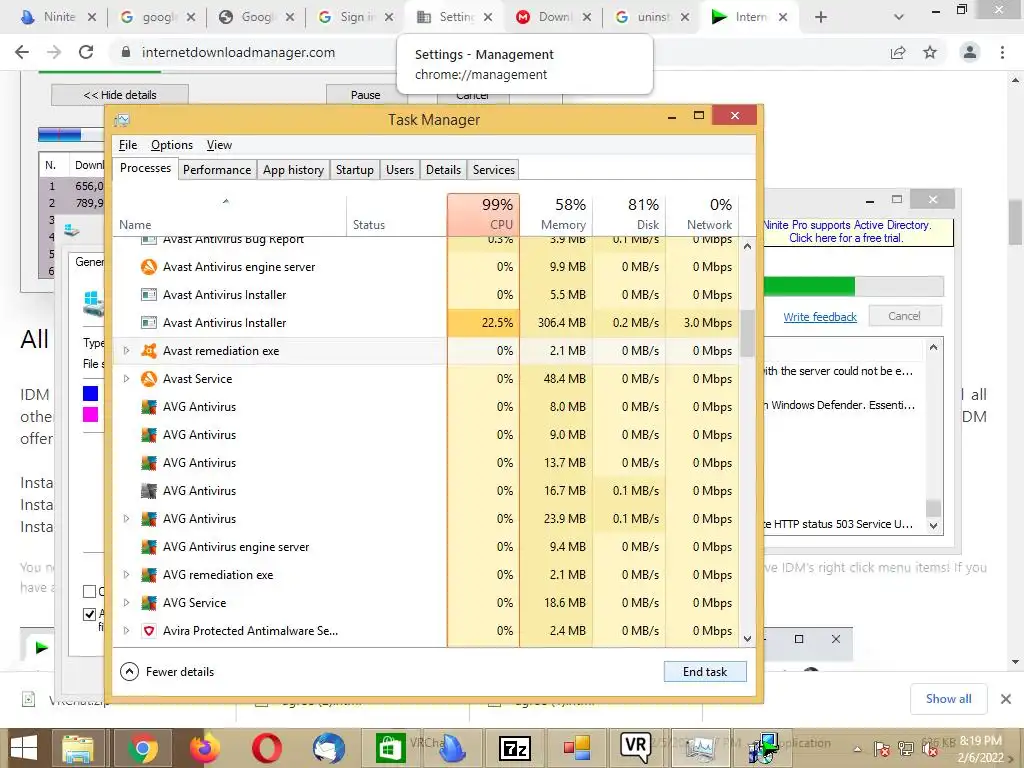Open the Write feedback link in Ninite

(820, 317)
